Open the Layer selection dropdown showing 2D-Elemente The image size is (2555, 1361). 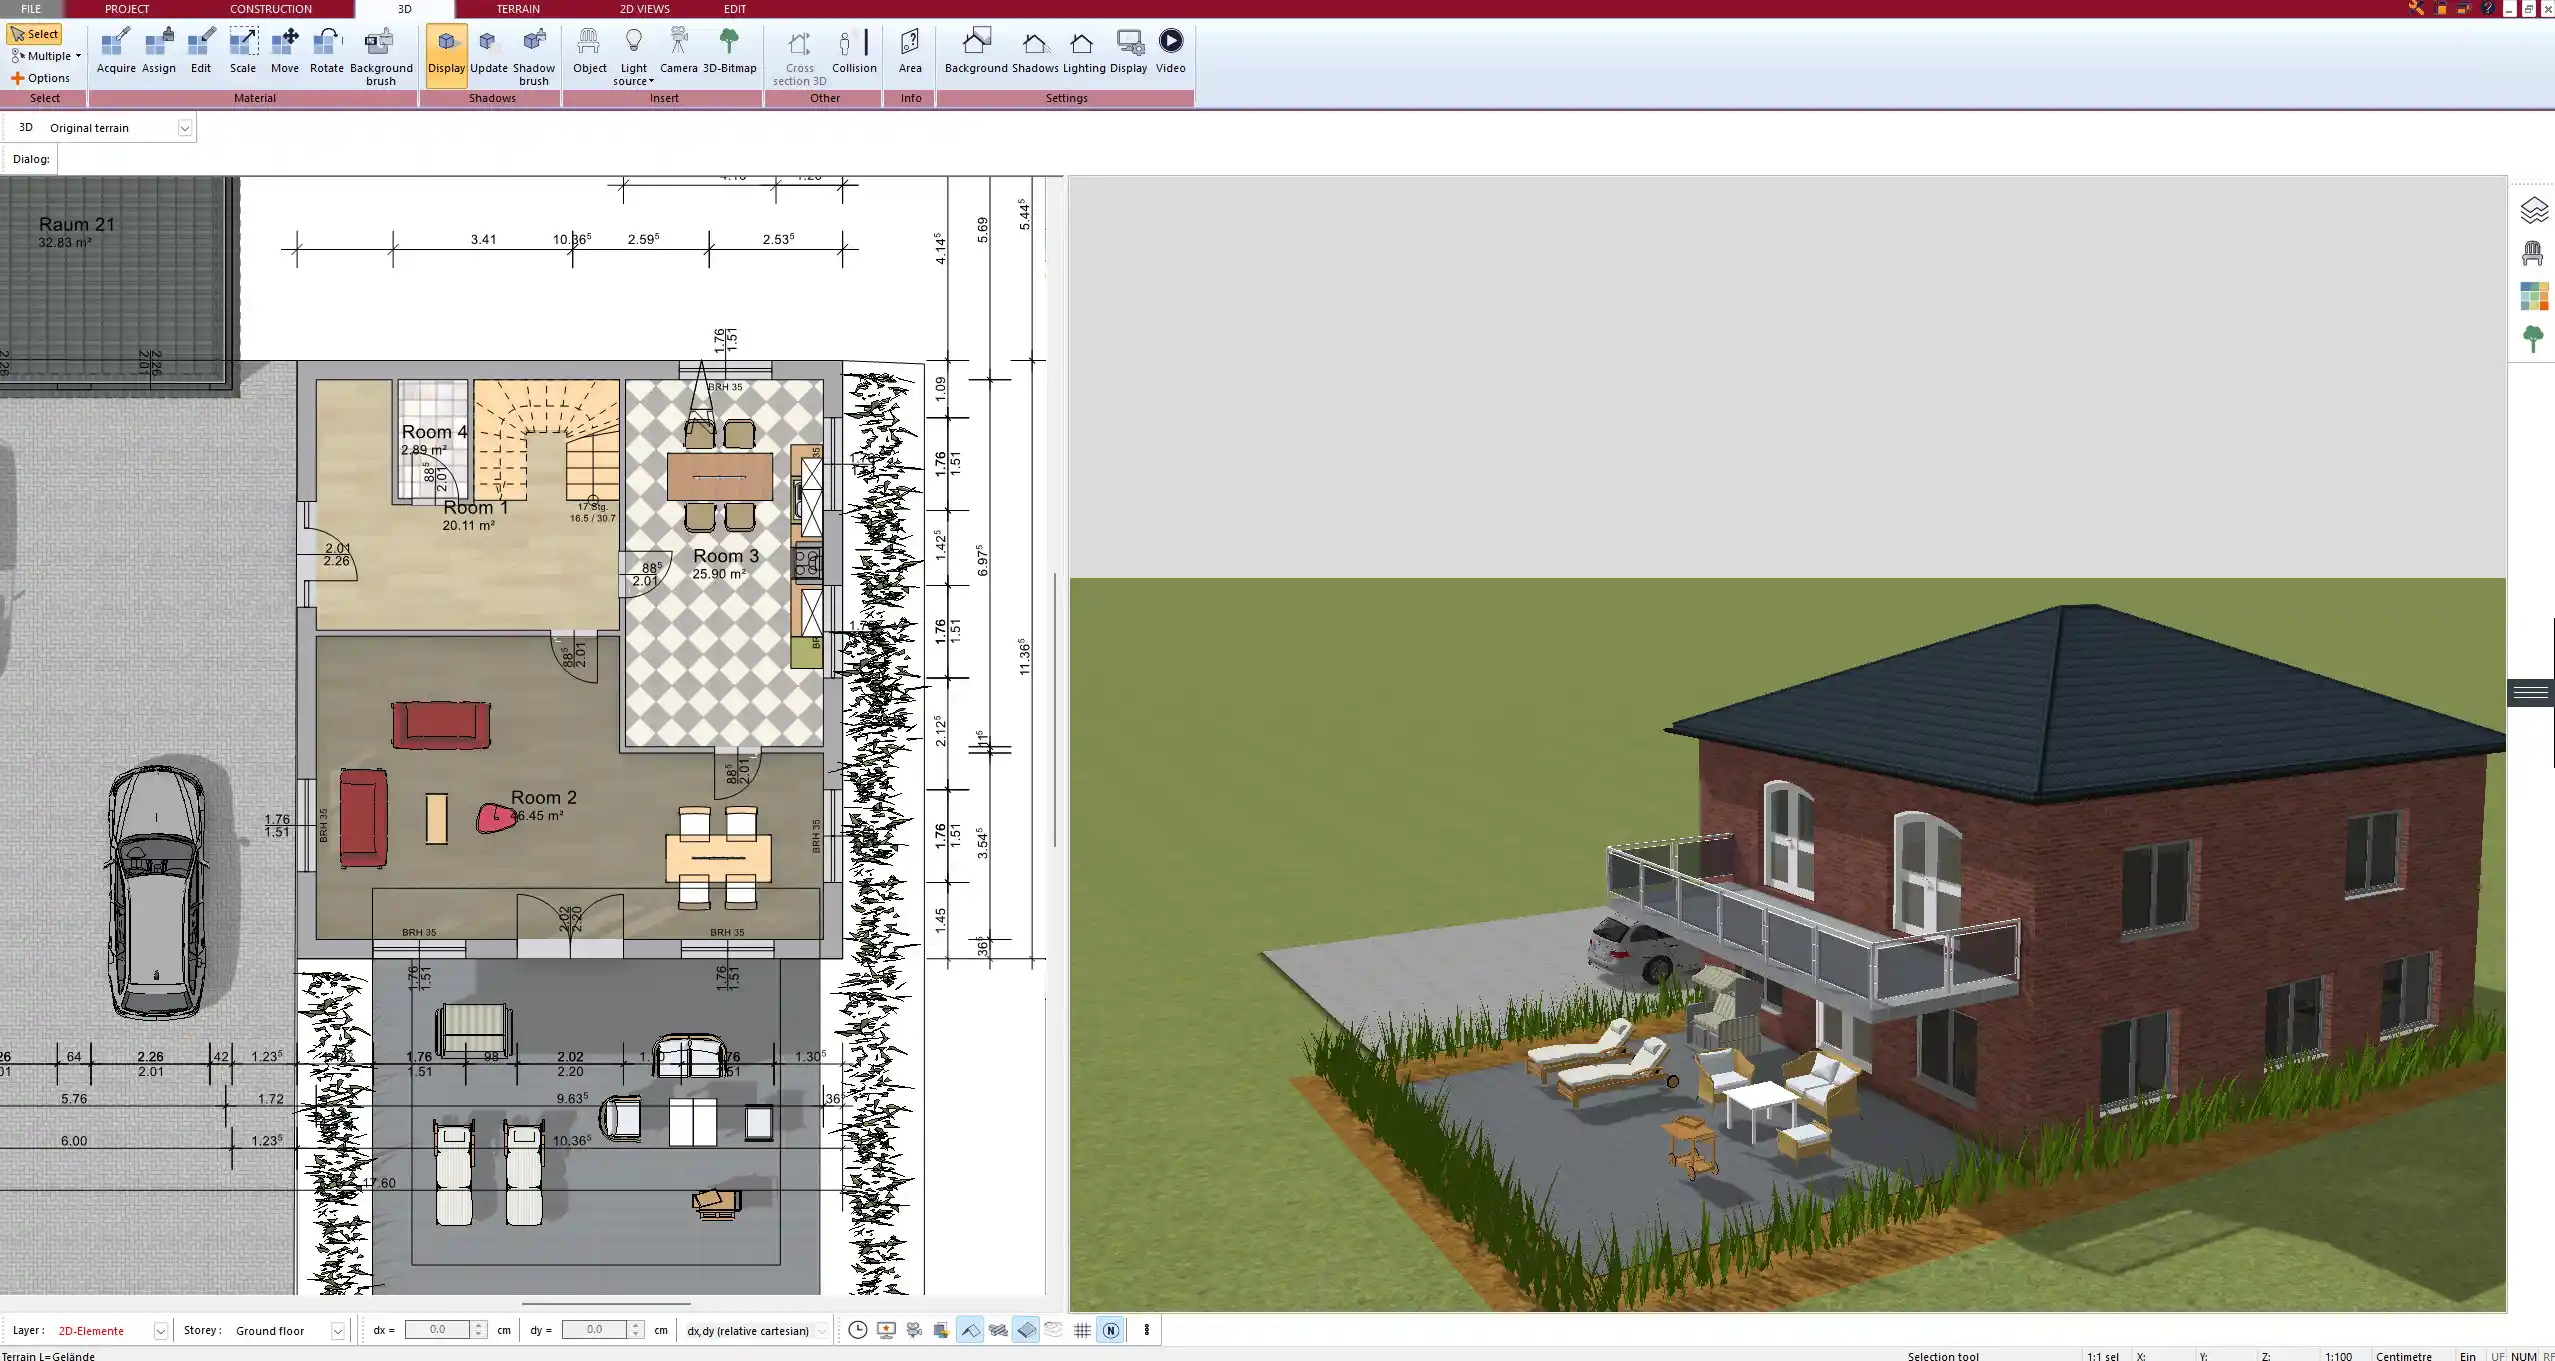[x=159, y=1330]
